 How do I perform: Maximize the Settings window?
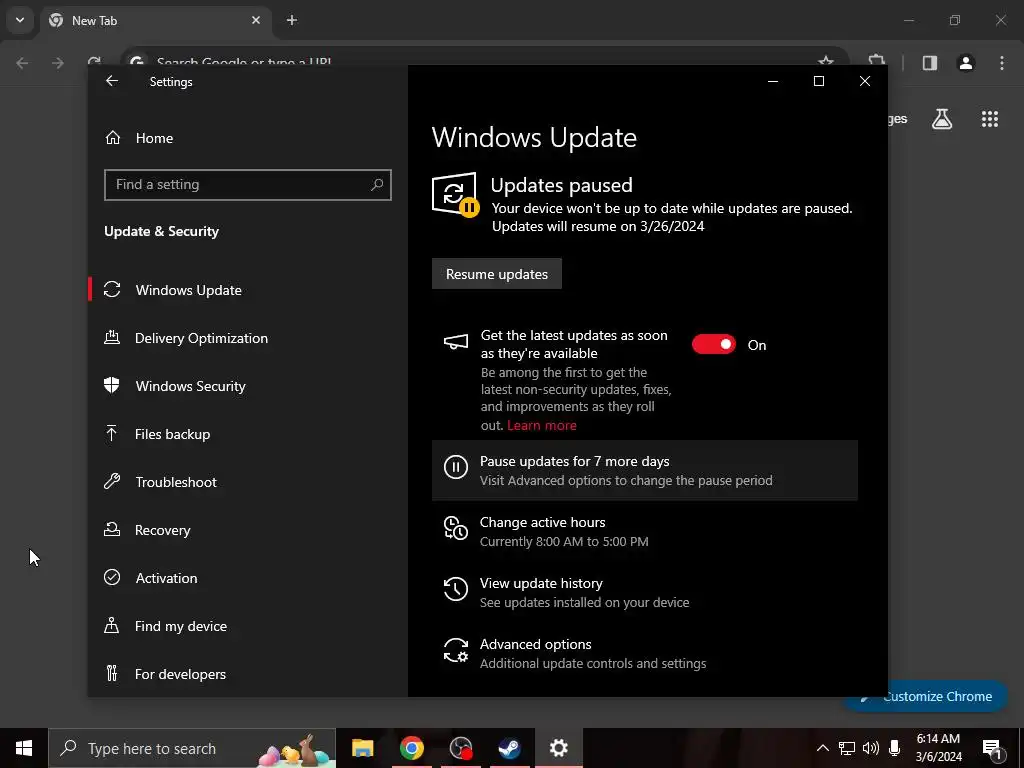819,81
